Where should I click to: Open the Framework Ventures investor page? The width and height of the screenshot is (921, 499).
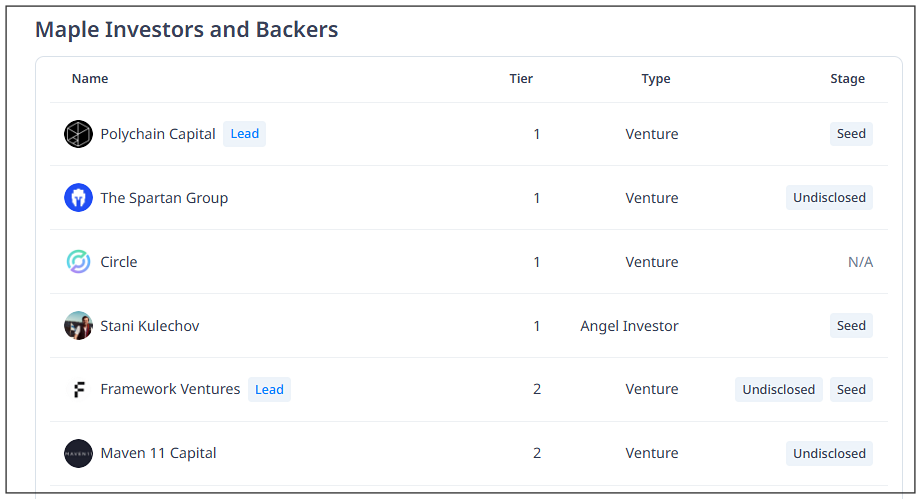170,390
